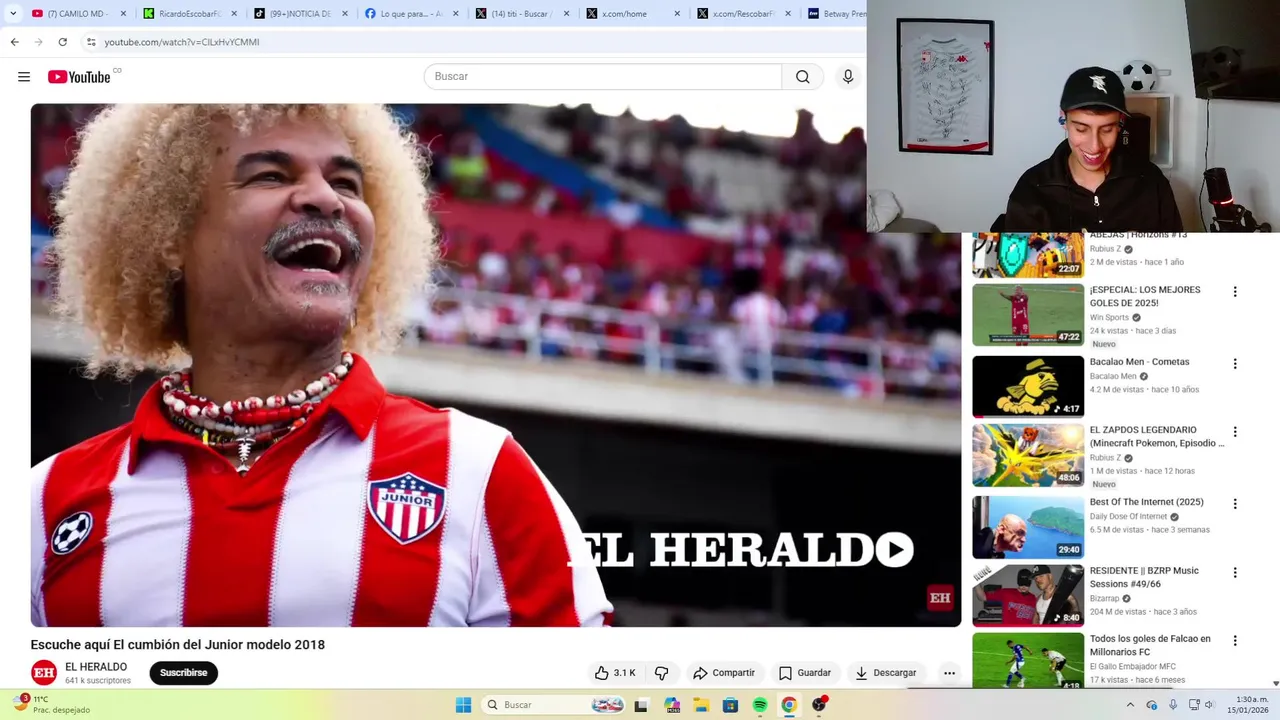Image resolution: width=1280 pixels, height=720 pixels.
Task: Open Spotify from the taskbar
Action: 760,705
